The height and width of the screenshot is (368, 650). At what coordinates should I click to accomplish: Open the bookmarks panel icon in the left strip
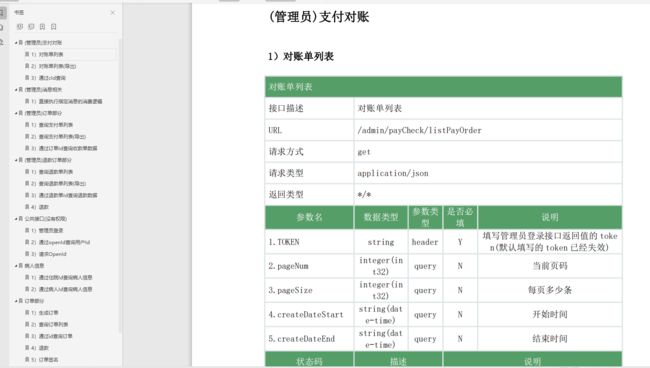[2, 13]
